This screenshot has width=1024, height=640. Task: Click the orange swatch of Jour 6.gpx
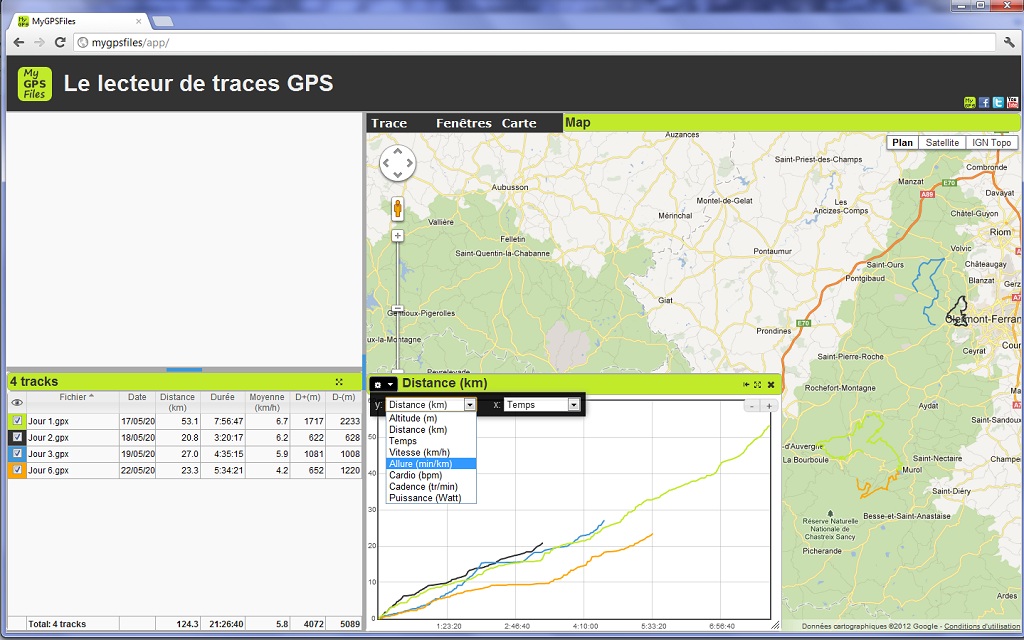[x=18, y=470]
